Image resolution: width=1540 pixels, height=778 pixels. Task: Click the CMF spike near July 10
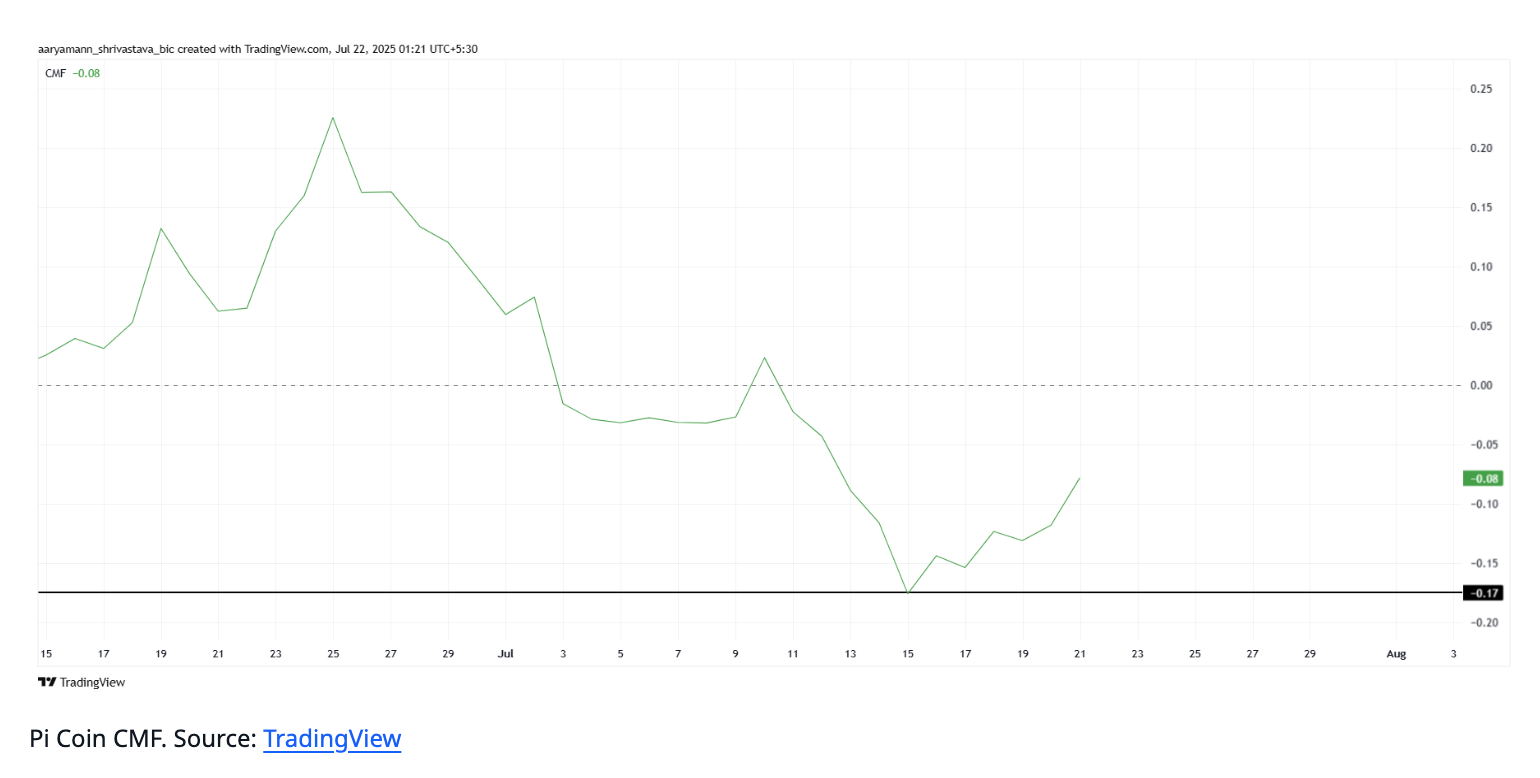[764, 357]
